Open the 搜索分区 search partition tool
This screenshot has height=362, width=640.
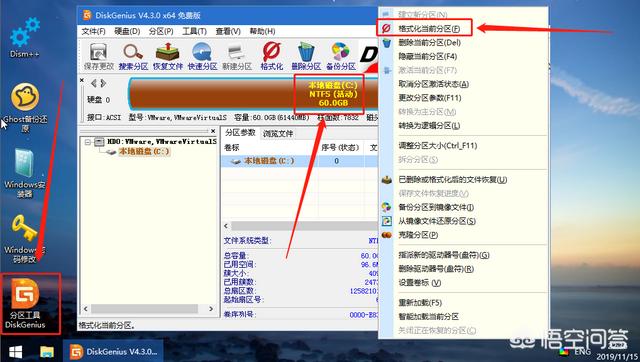coord(133,56)
